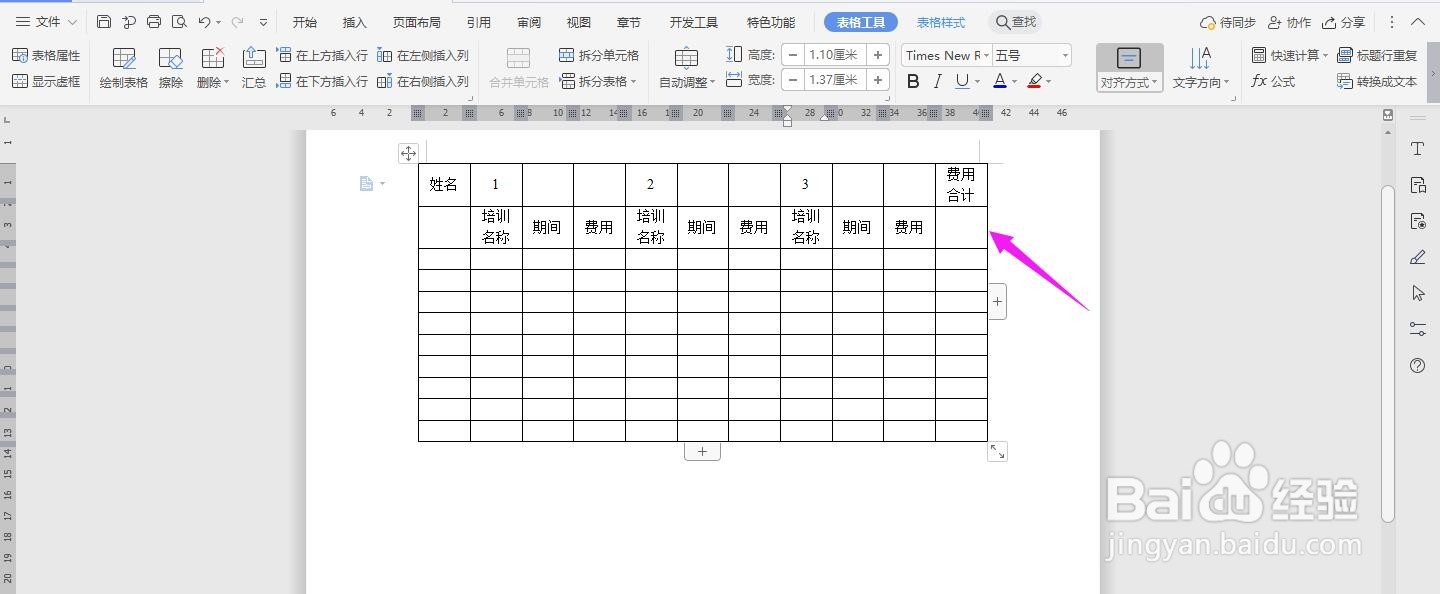The image size is (1440, 594).
Task: Open 表格属性 (Table Properties)
Action: (47, 55)
